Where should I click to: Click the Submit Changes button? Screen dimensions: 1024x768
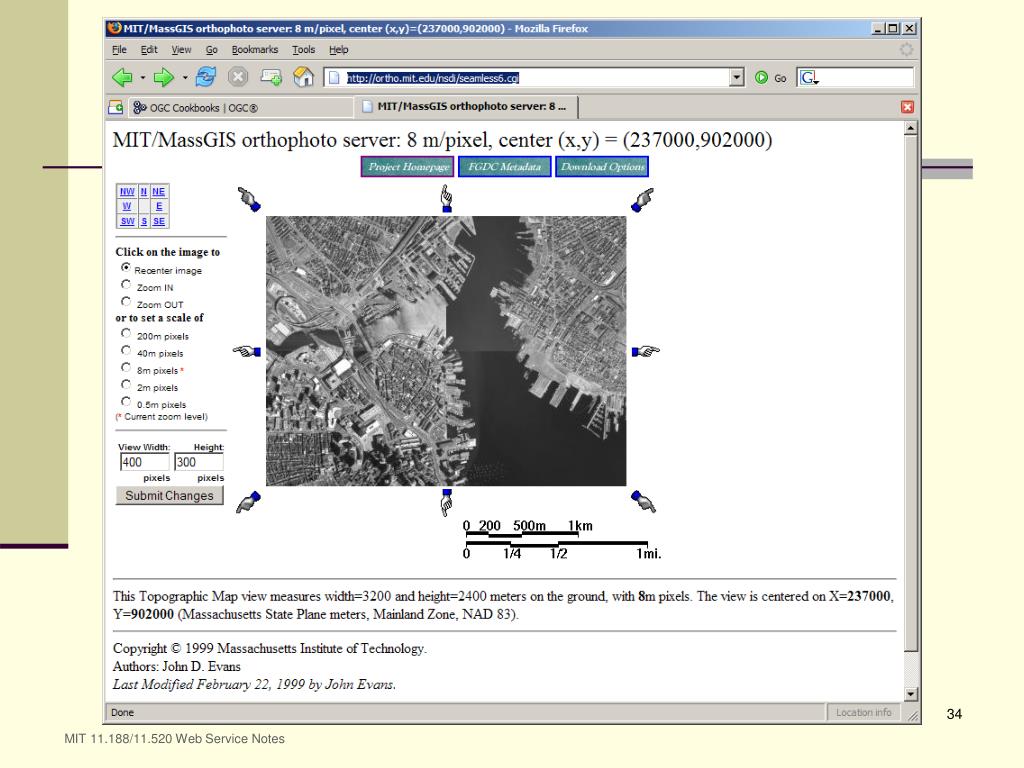click(169, 496)
